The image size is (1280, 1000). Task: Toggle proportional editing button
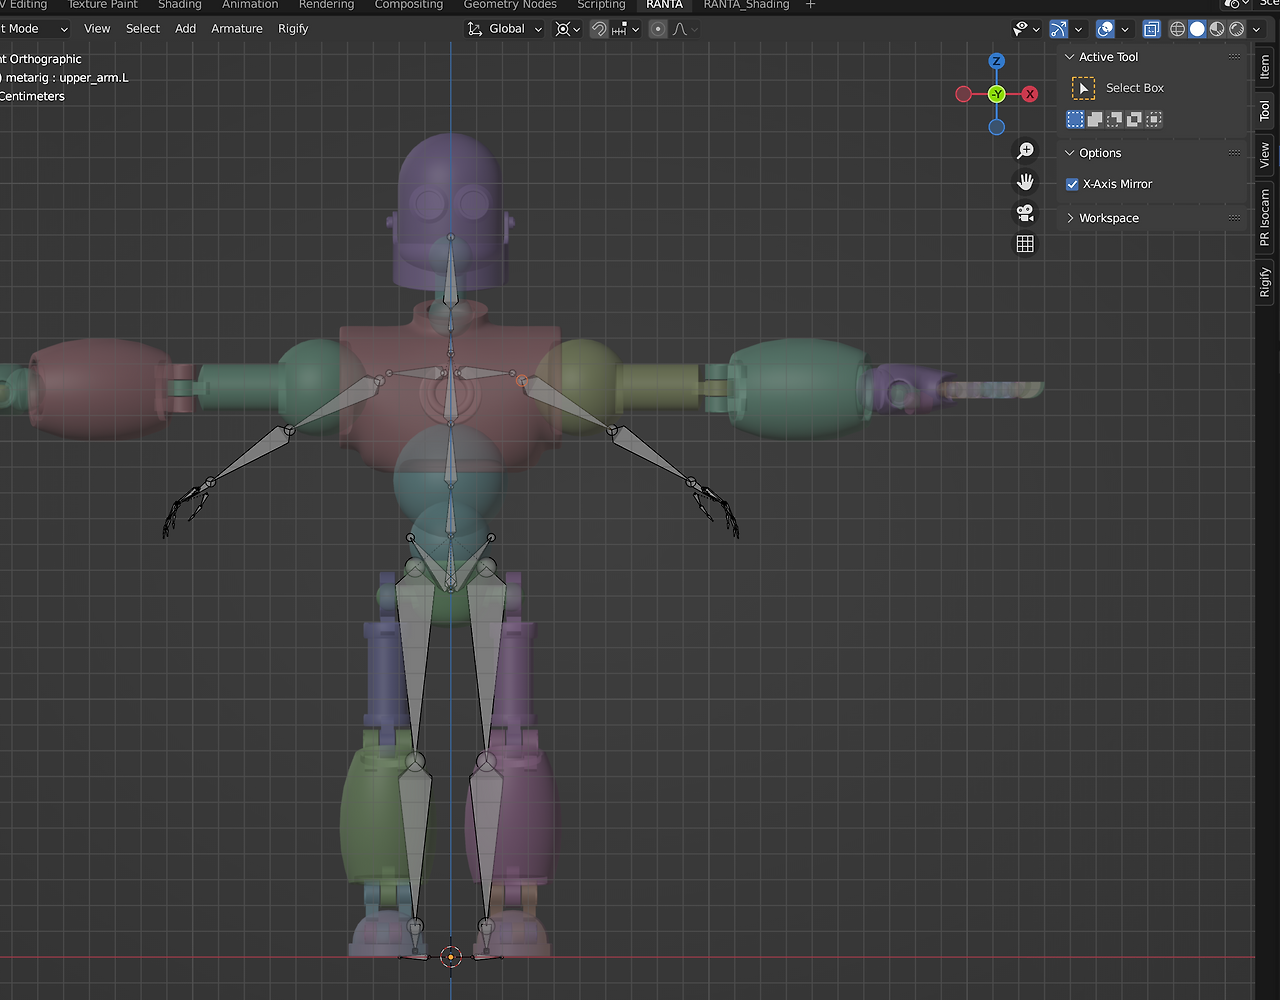(658, 29)
